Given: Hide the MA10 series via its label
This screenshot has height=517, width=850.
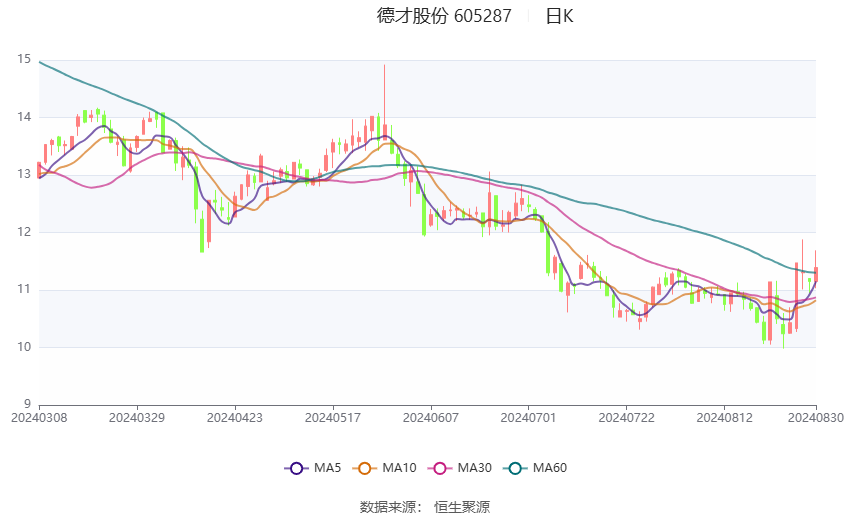Looking at the screenshot, I should pyautogui.click(x=400, y=468).
